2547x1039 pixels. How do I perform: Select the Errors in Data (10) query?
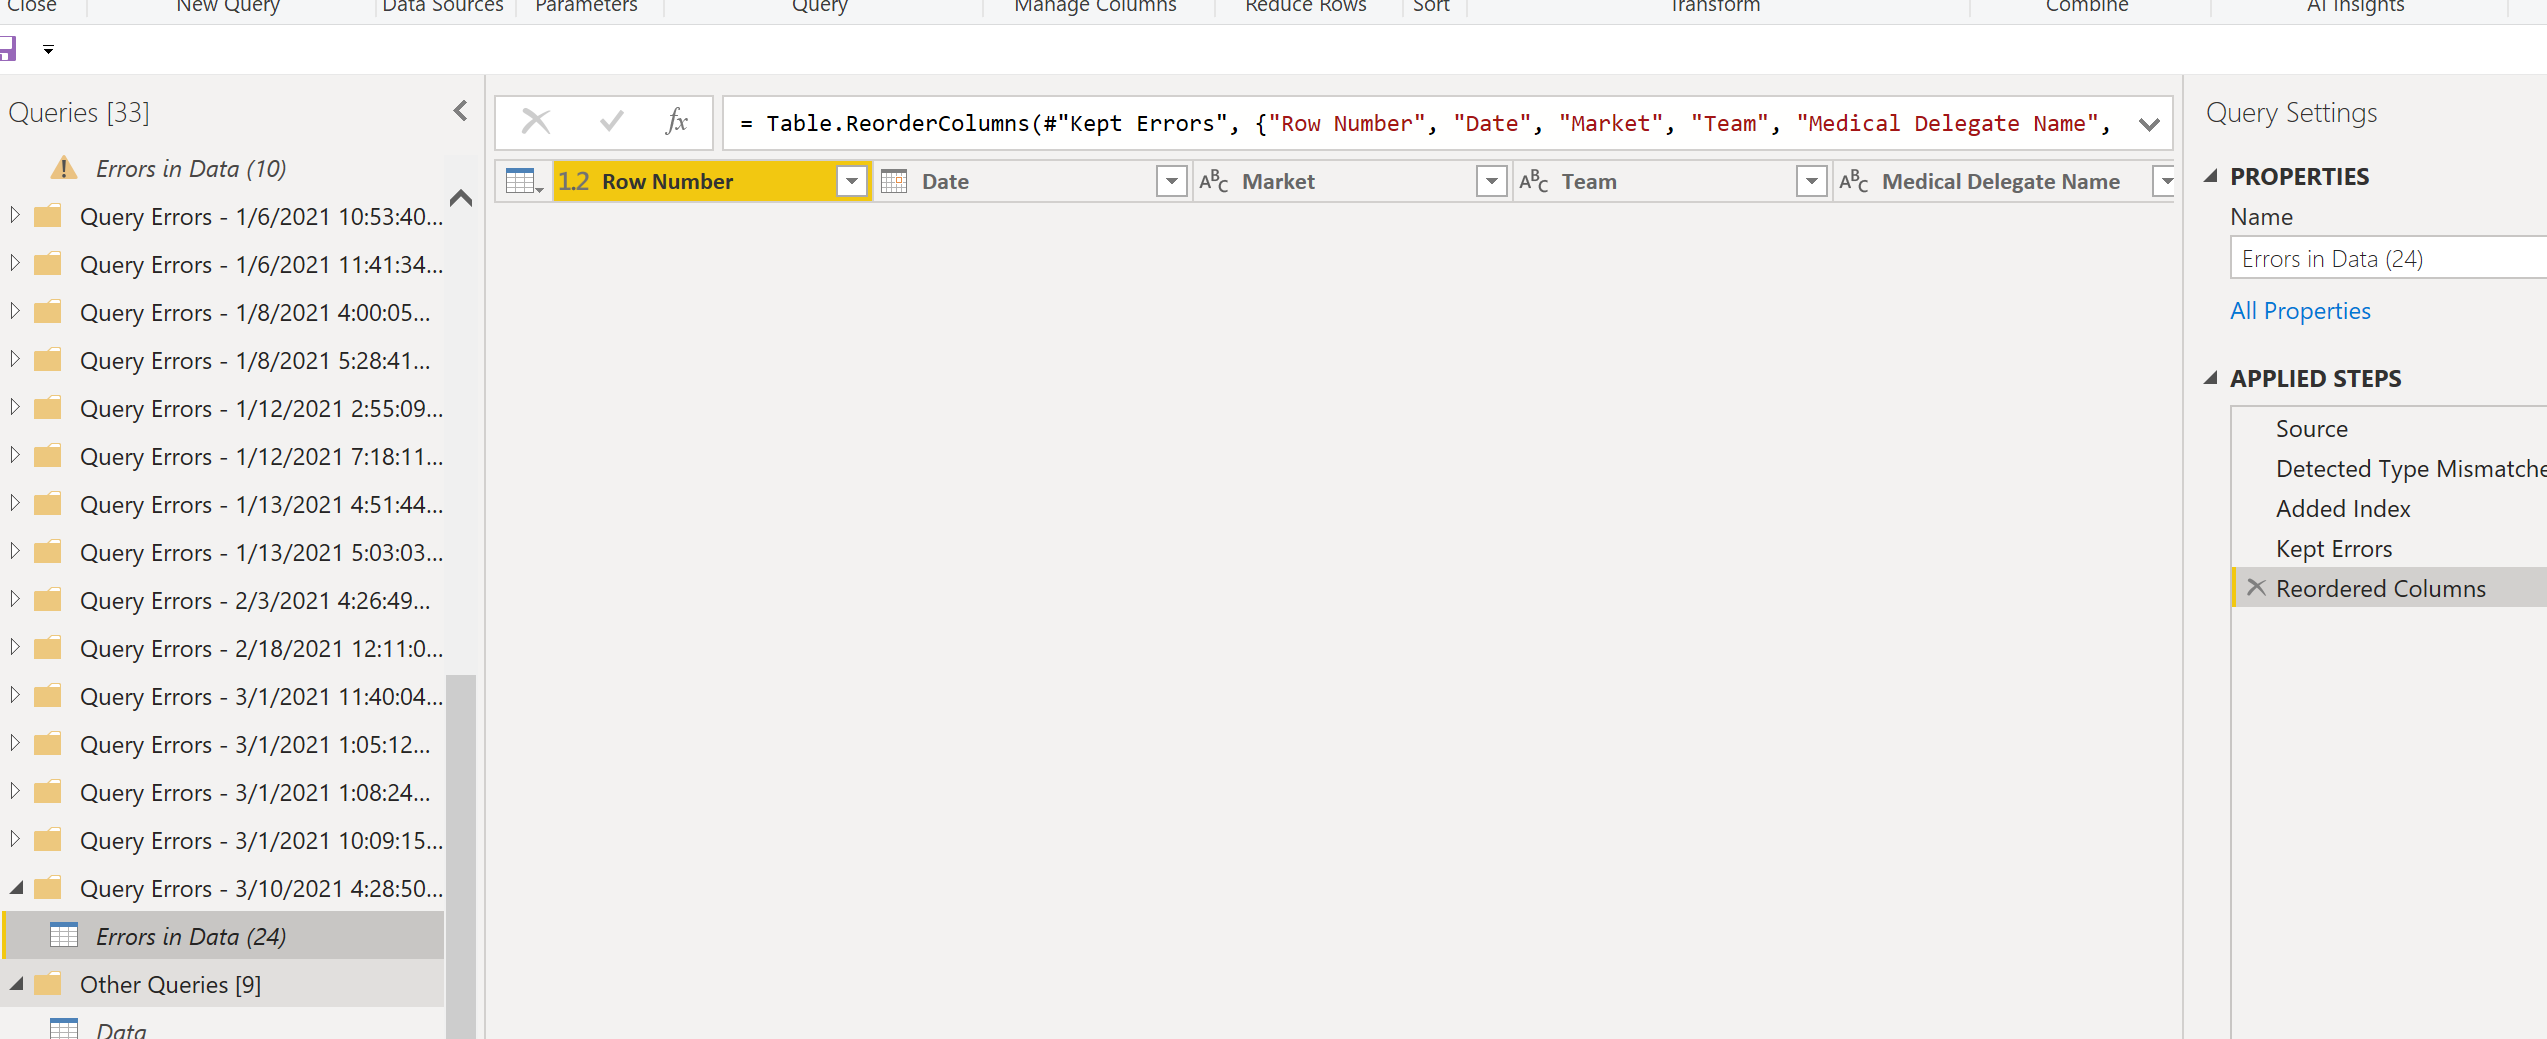191,169
